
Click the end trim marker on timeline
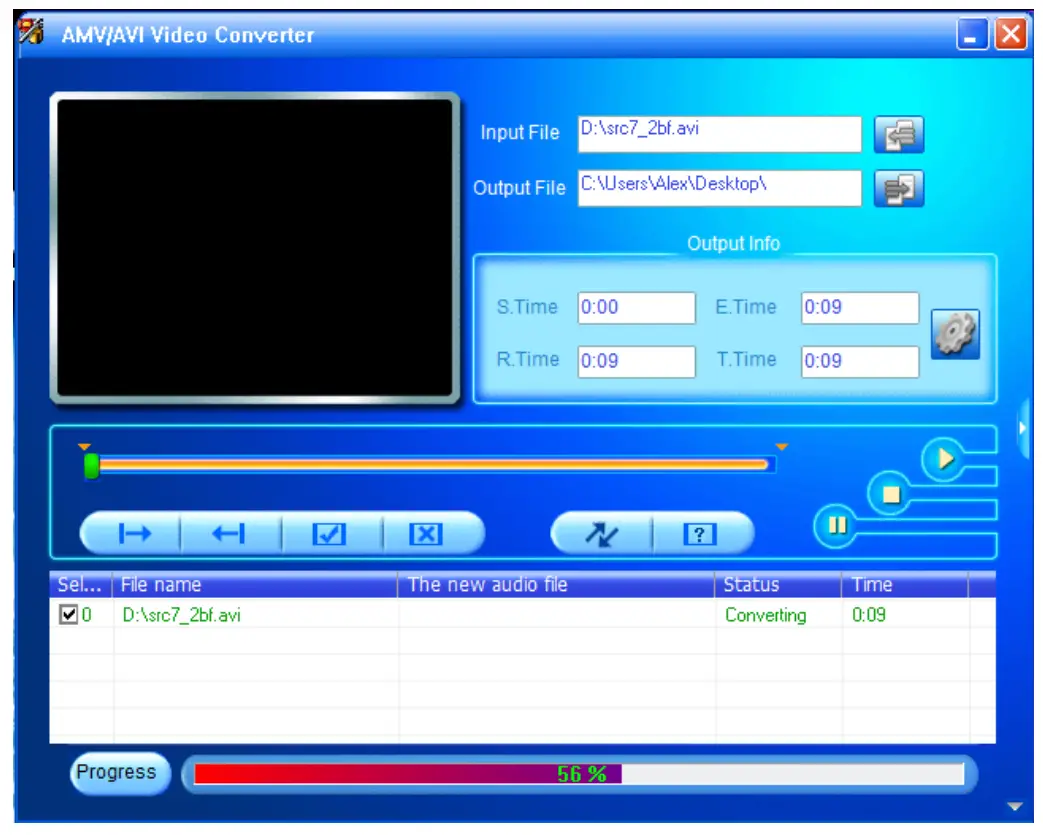[x=782, y=446]
